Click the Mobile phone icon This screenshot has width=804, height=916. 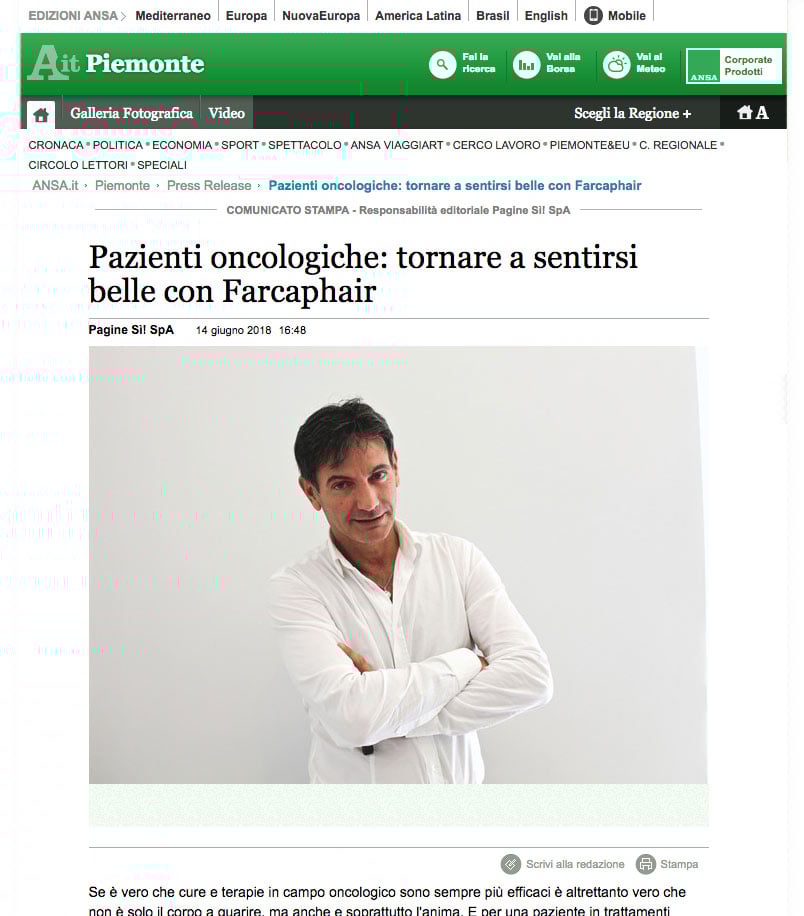pyautogui.click(x=593, y=16)
